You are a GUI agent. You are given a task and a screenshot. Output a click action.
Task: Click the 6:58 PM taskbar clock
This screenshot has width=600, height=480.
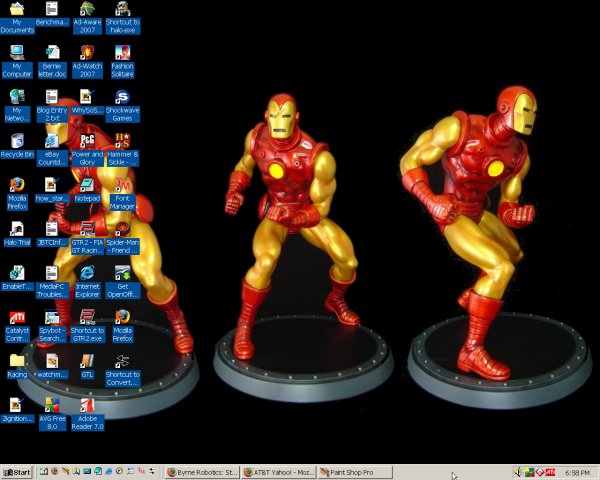[x=577, y=473]
